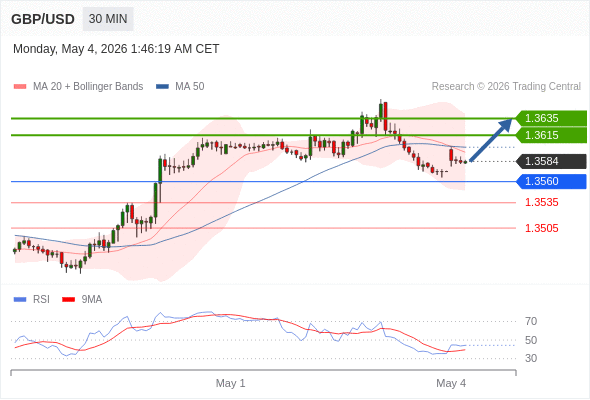Click the RSI 70 level label
This screenshot has height=400, width=590.
531,321
